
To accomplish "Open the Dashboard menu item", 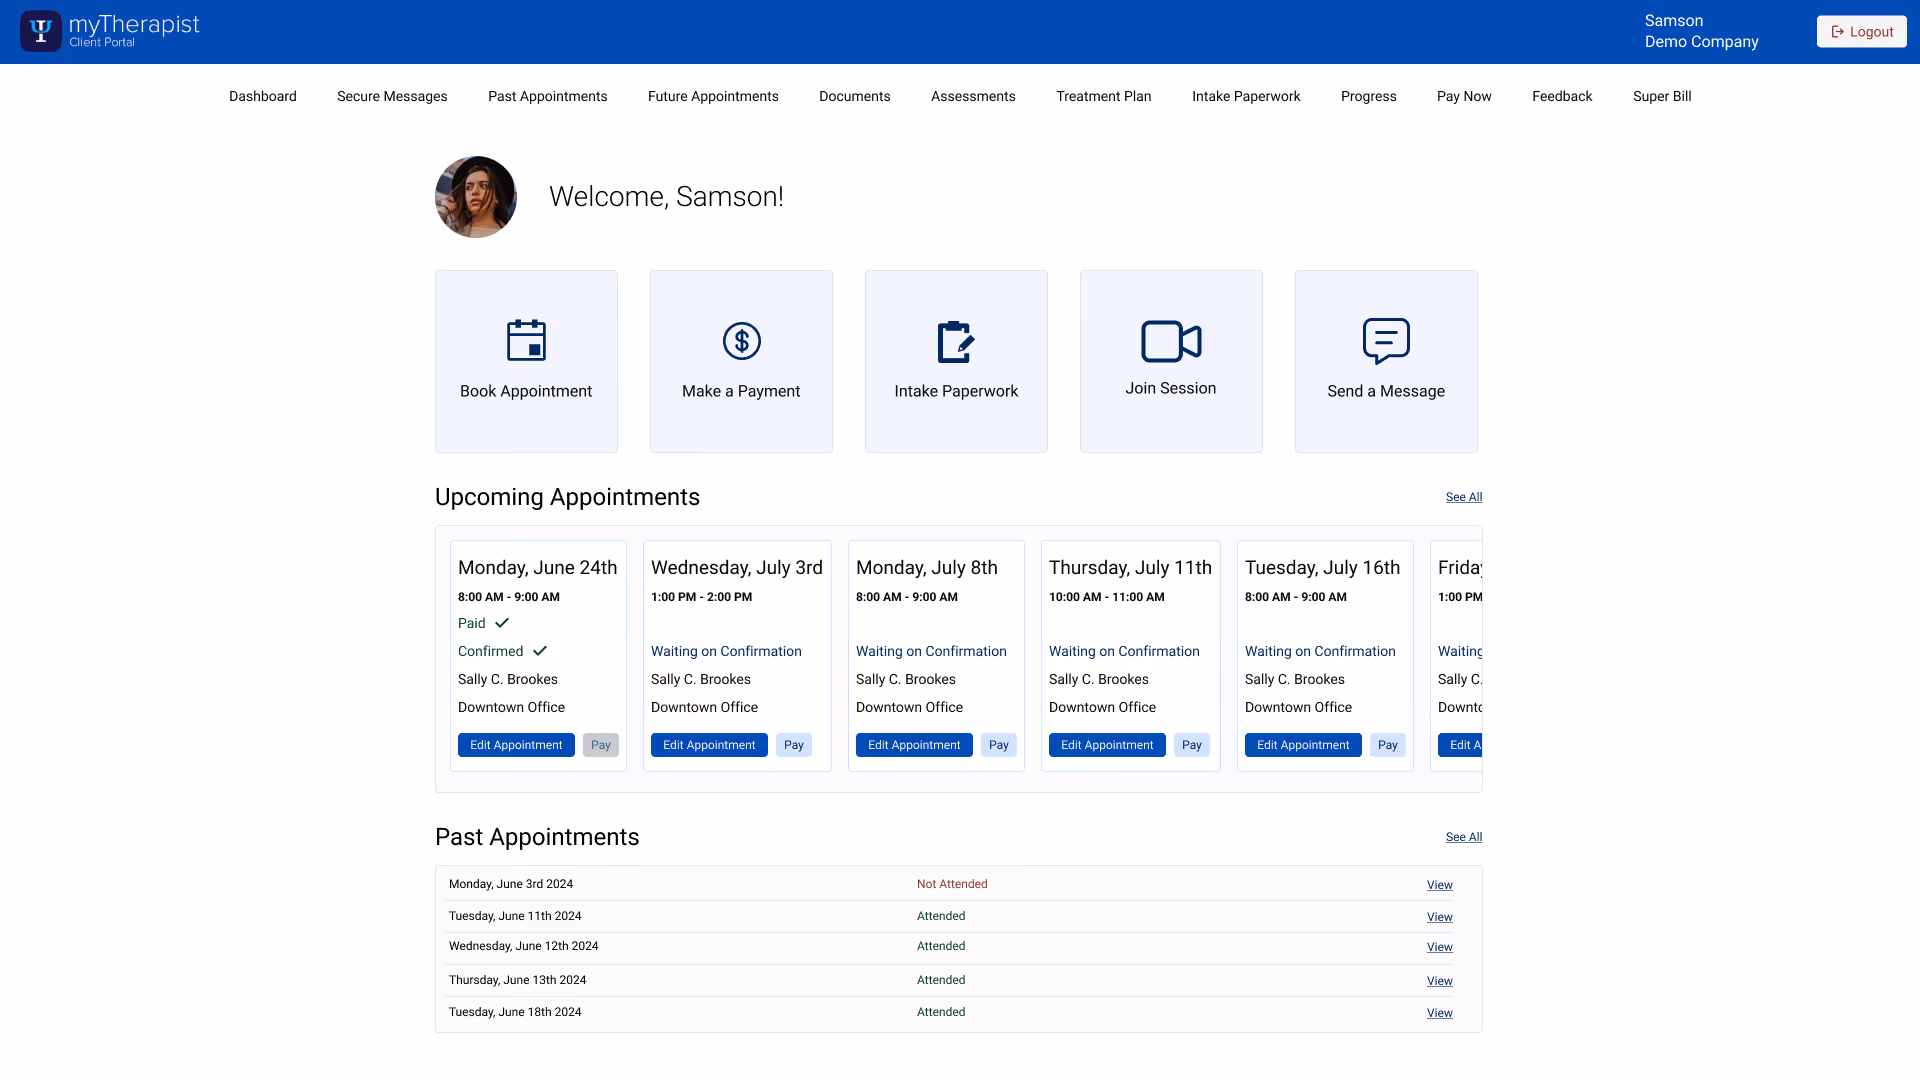I will tap(263, 96).
